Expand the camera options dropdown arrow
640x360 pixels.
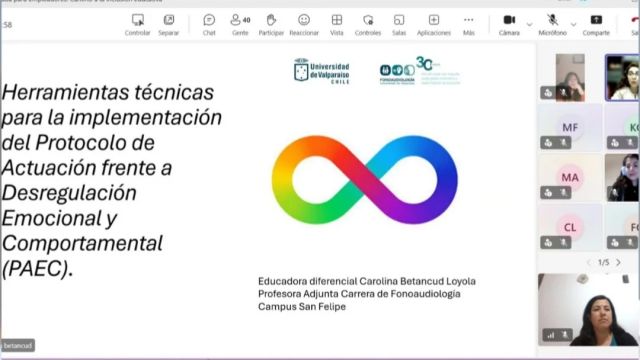pos(529,24)
